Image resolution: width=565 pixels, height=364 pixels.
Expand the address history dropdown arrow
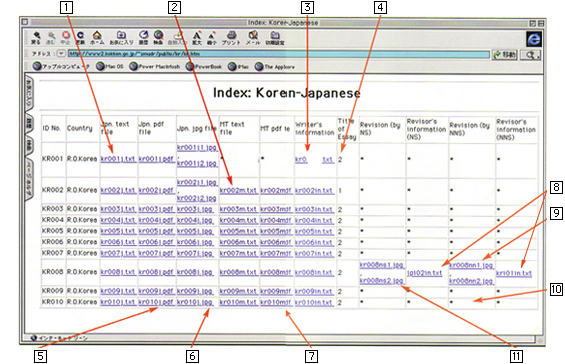click(x=61, y=54)
